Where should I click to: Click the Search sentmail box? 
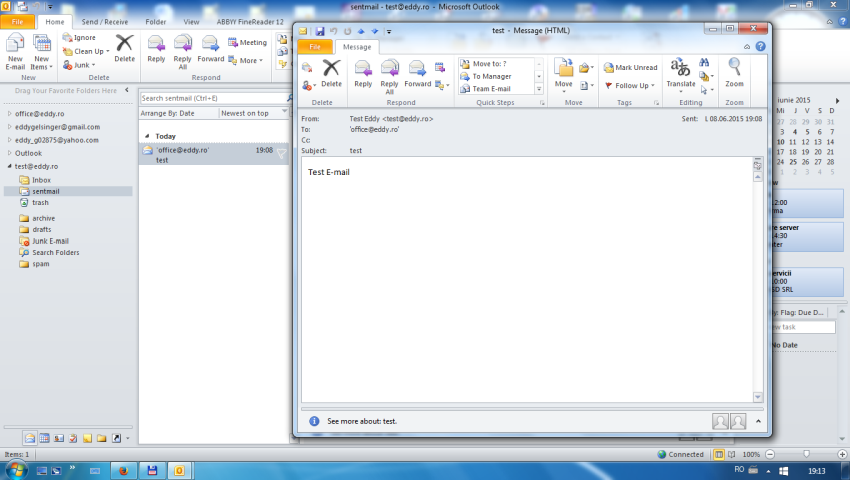click(212, 98)
